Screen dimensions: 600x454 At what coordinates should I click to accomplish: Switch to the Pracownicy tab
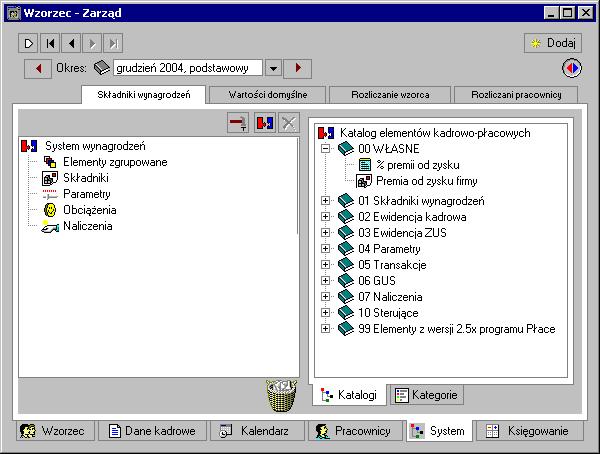coord(355,431)
